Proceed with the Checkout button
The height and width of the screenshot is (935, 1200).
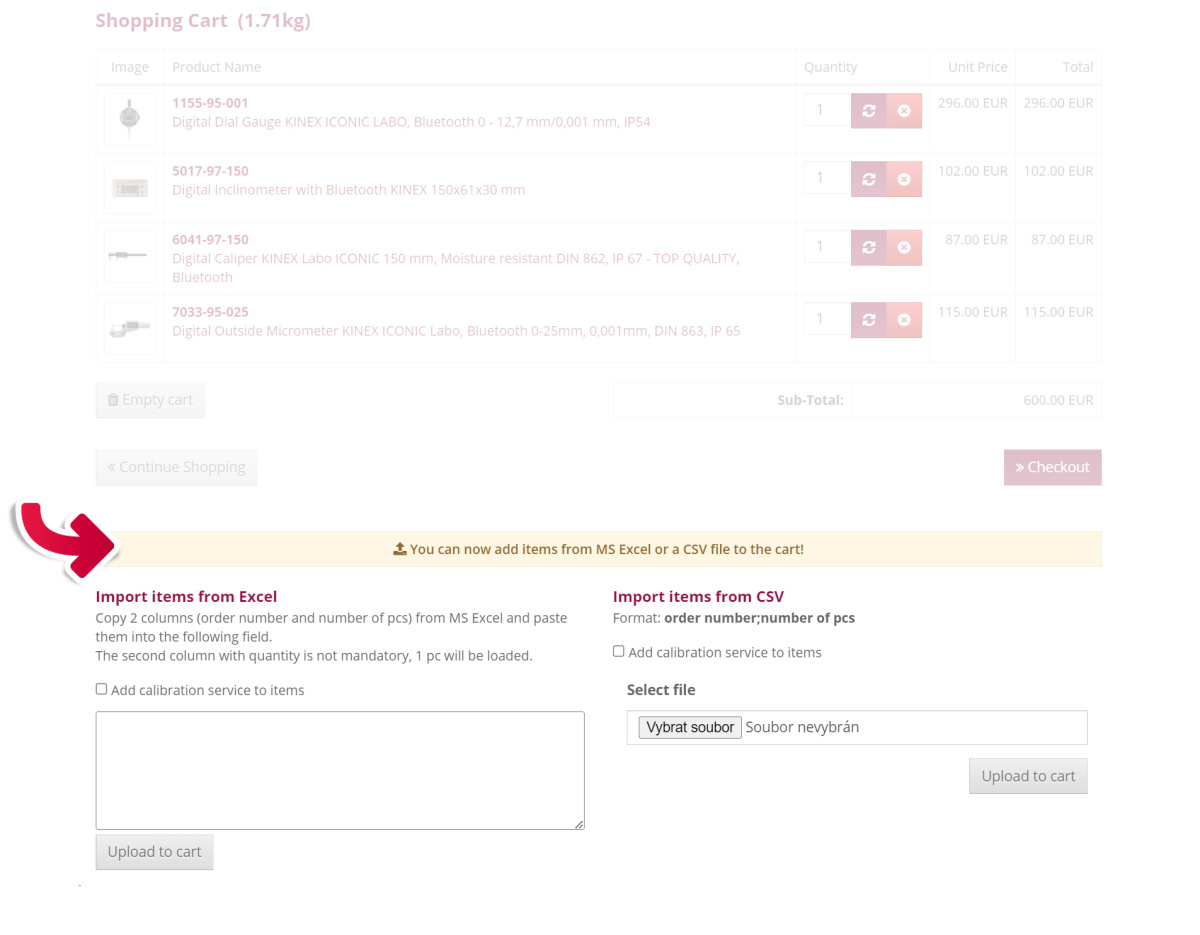click(1052, 467)
